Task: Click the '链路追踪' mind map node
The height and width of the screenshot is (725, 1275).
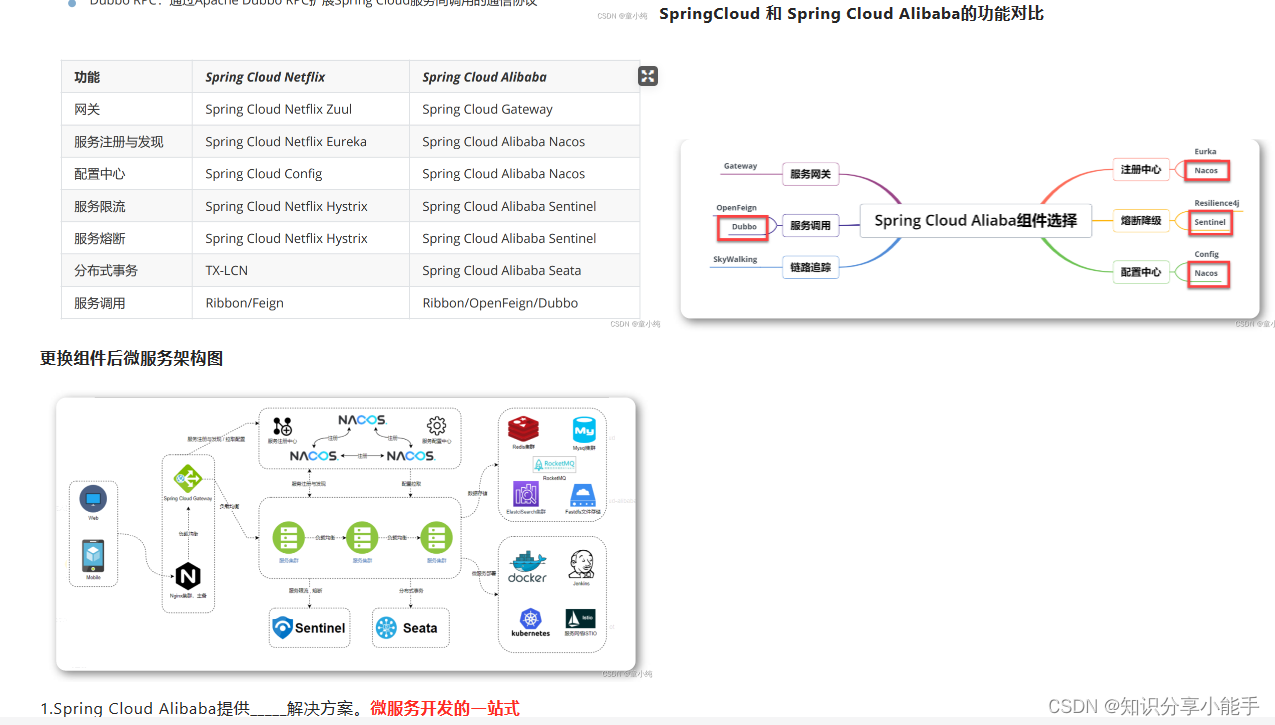Action: pos(810,267)
